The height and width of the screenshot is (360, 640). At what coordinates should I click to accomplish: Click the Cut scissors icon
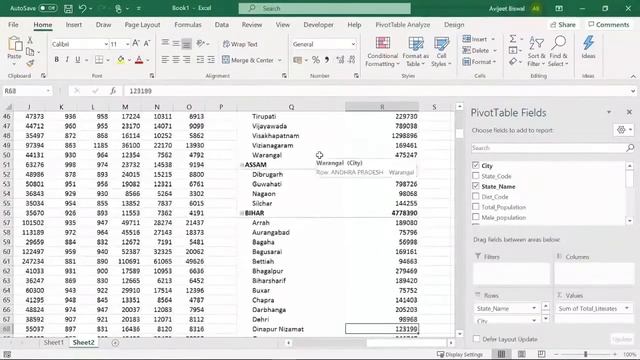pos(30,40)
